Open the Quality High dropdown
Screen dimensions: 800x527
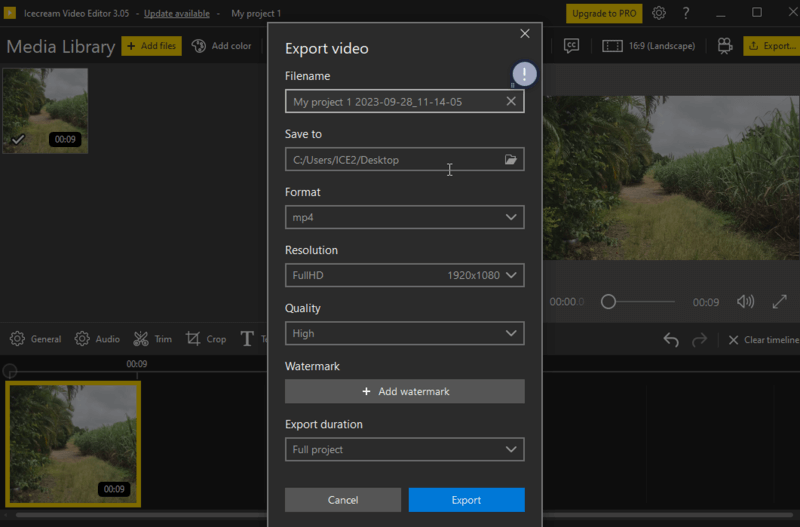click(x=405, y=334)
